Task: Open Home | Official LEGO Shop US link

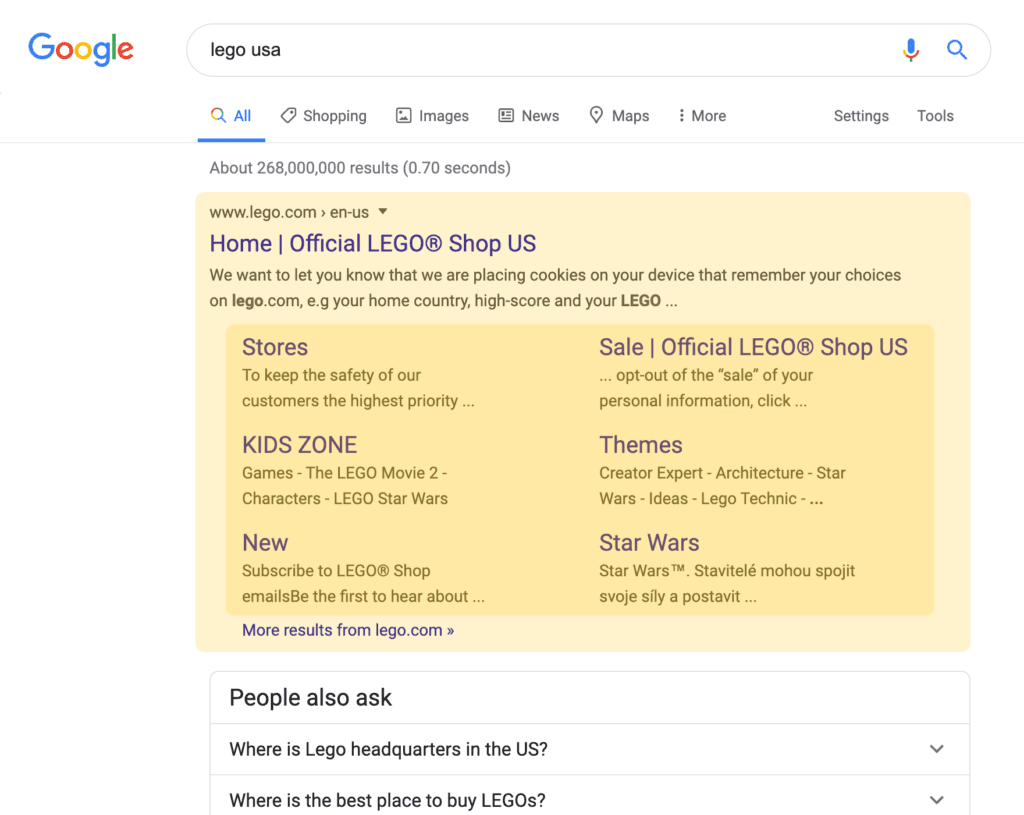Action: point(372,244)
